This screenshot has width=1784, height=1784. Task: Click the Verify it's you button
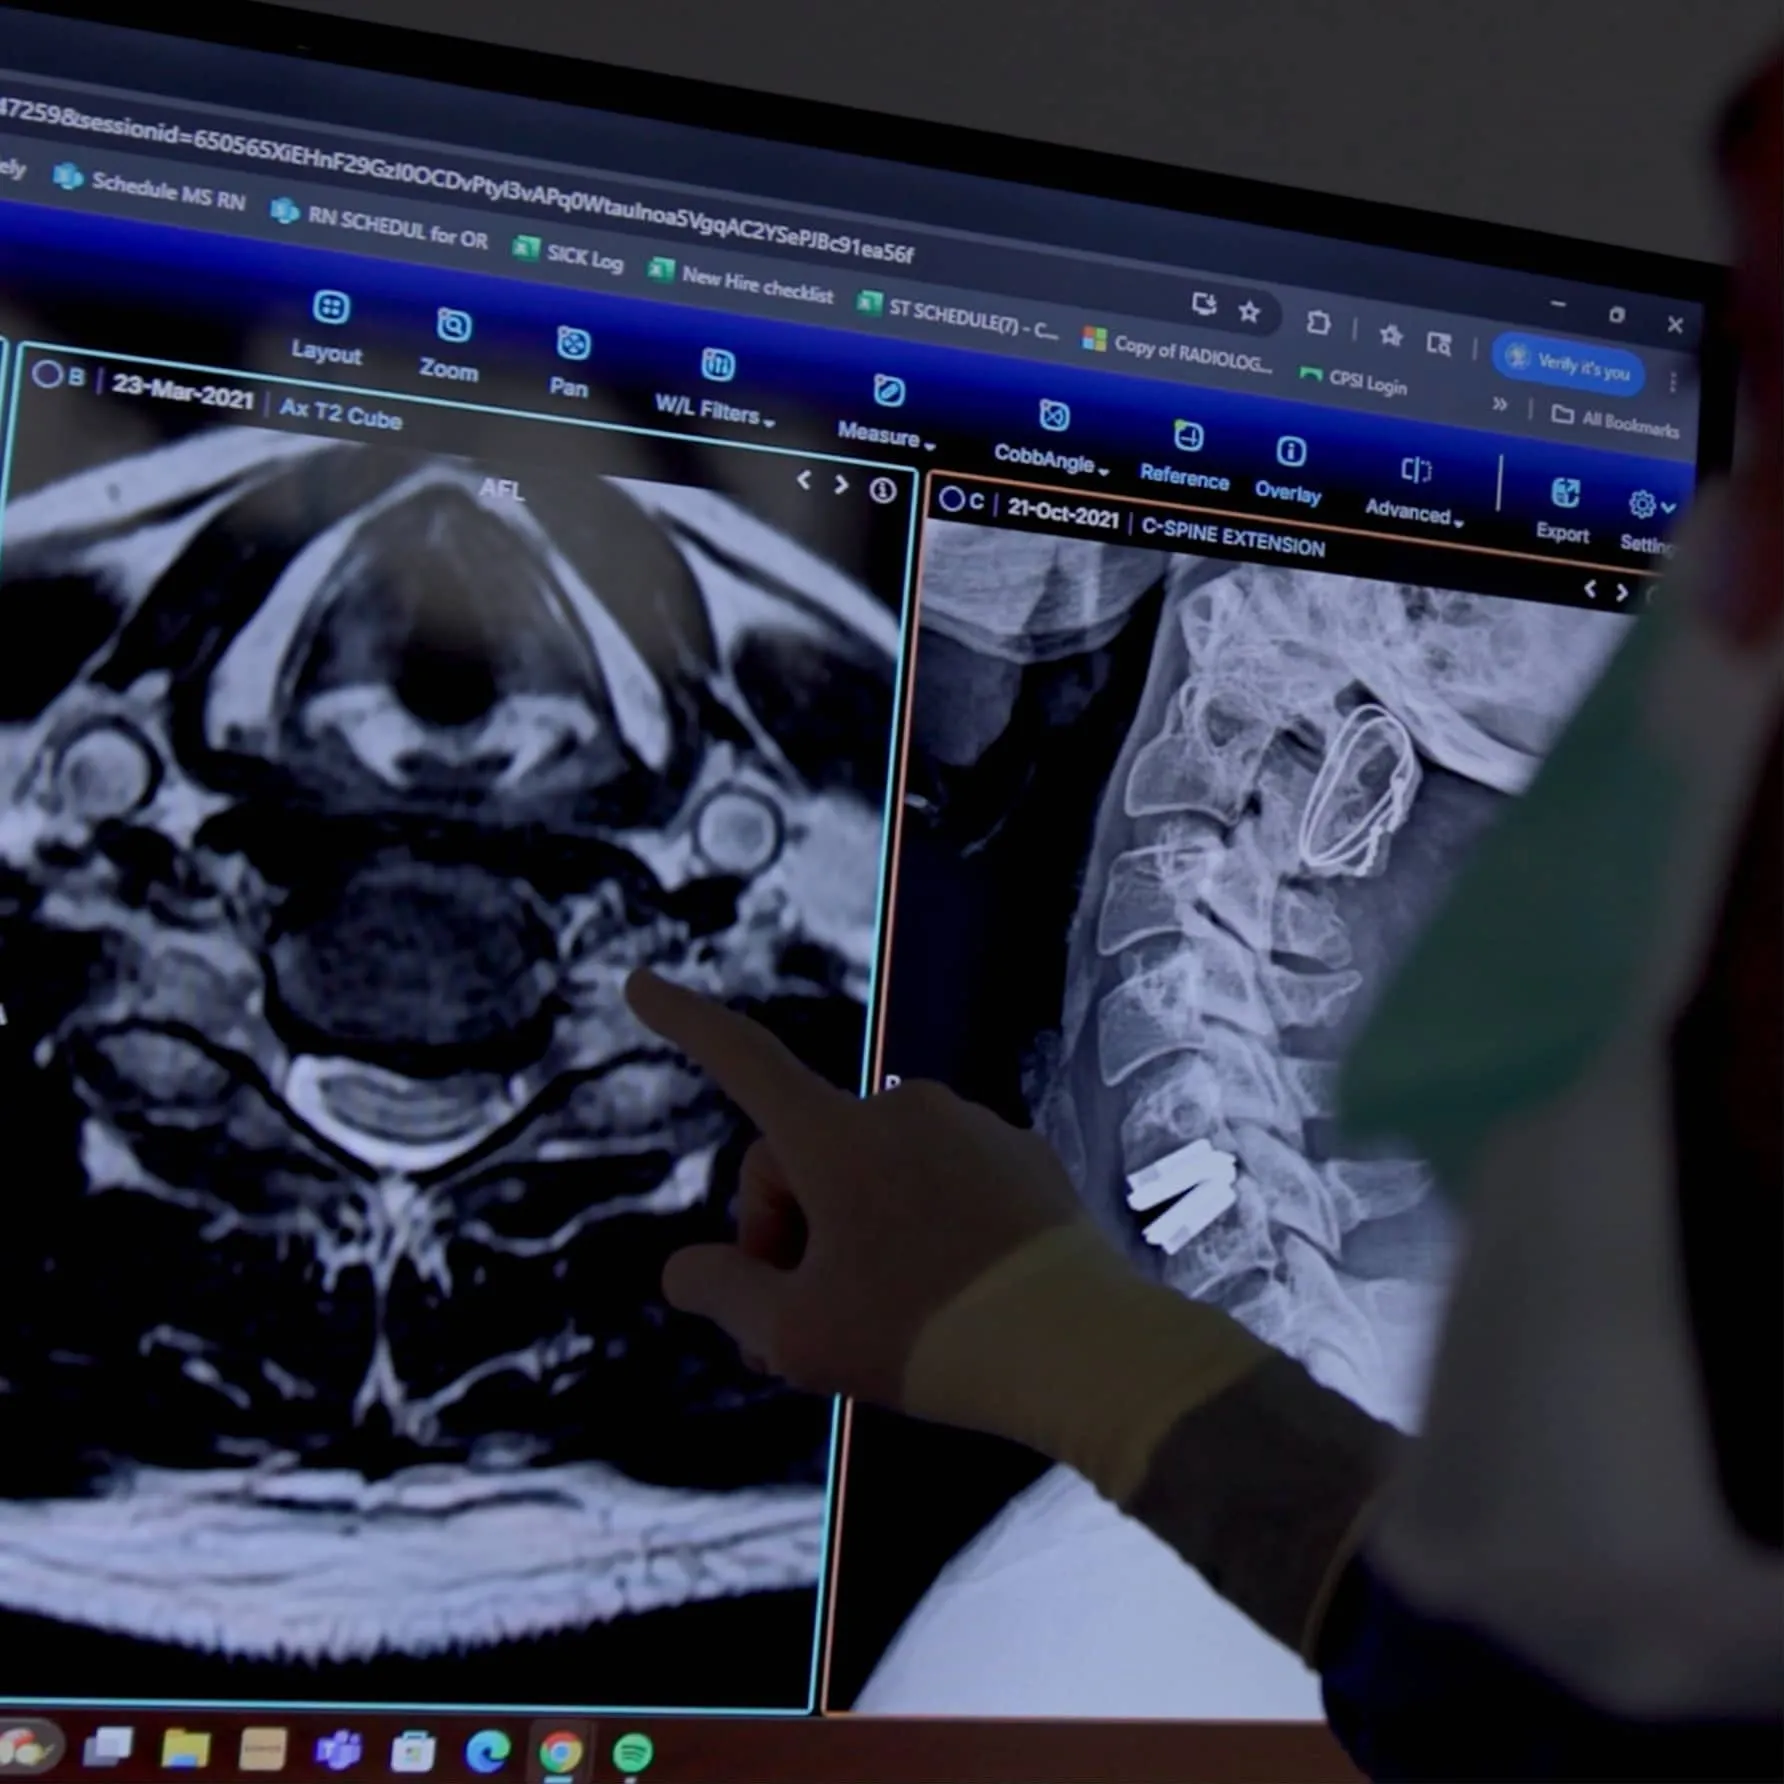[x=1570, y=370]
